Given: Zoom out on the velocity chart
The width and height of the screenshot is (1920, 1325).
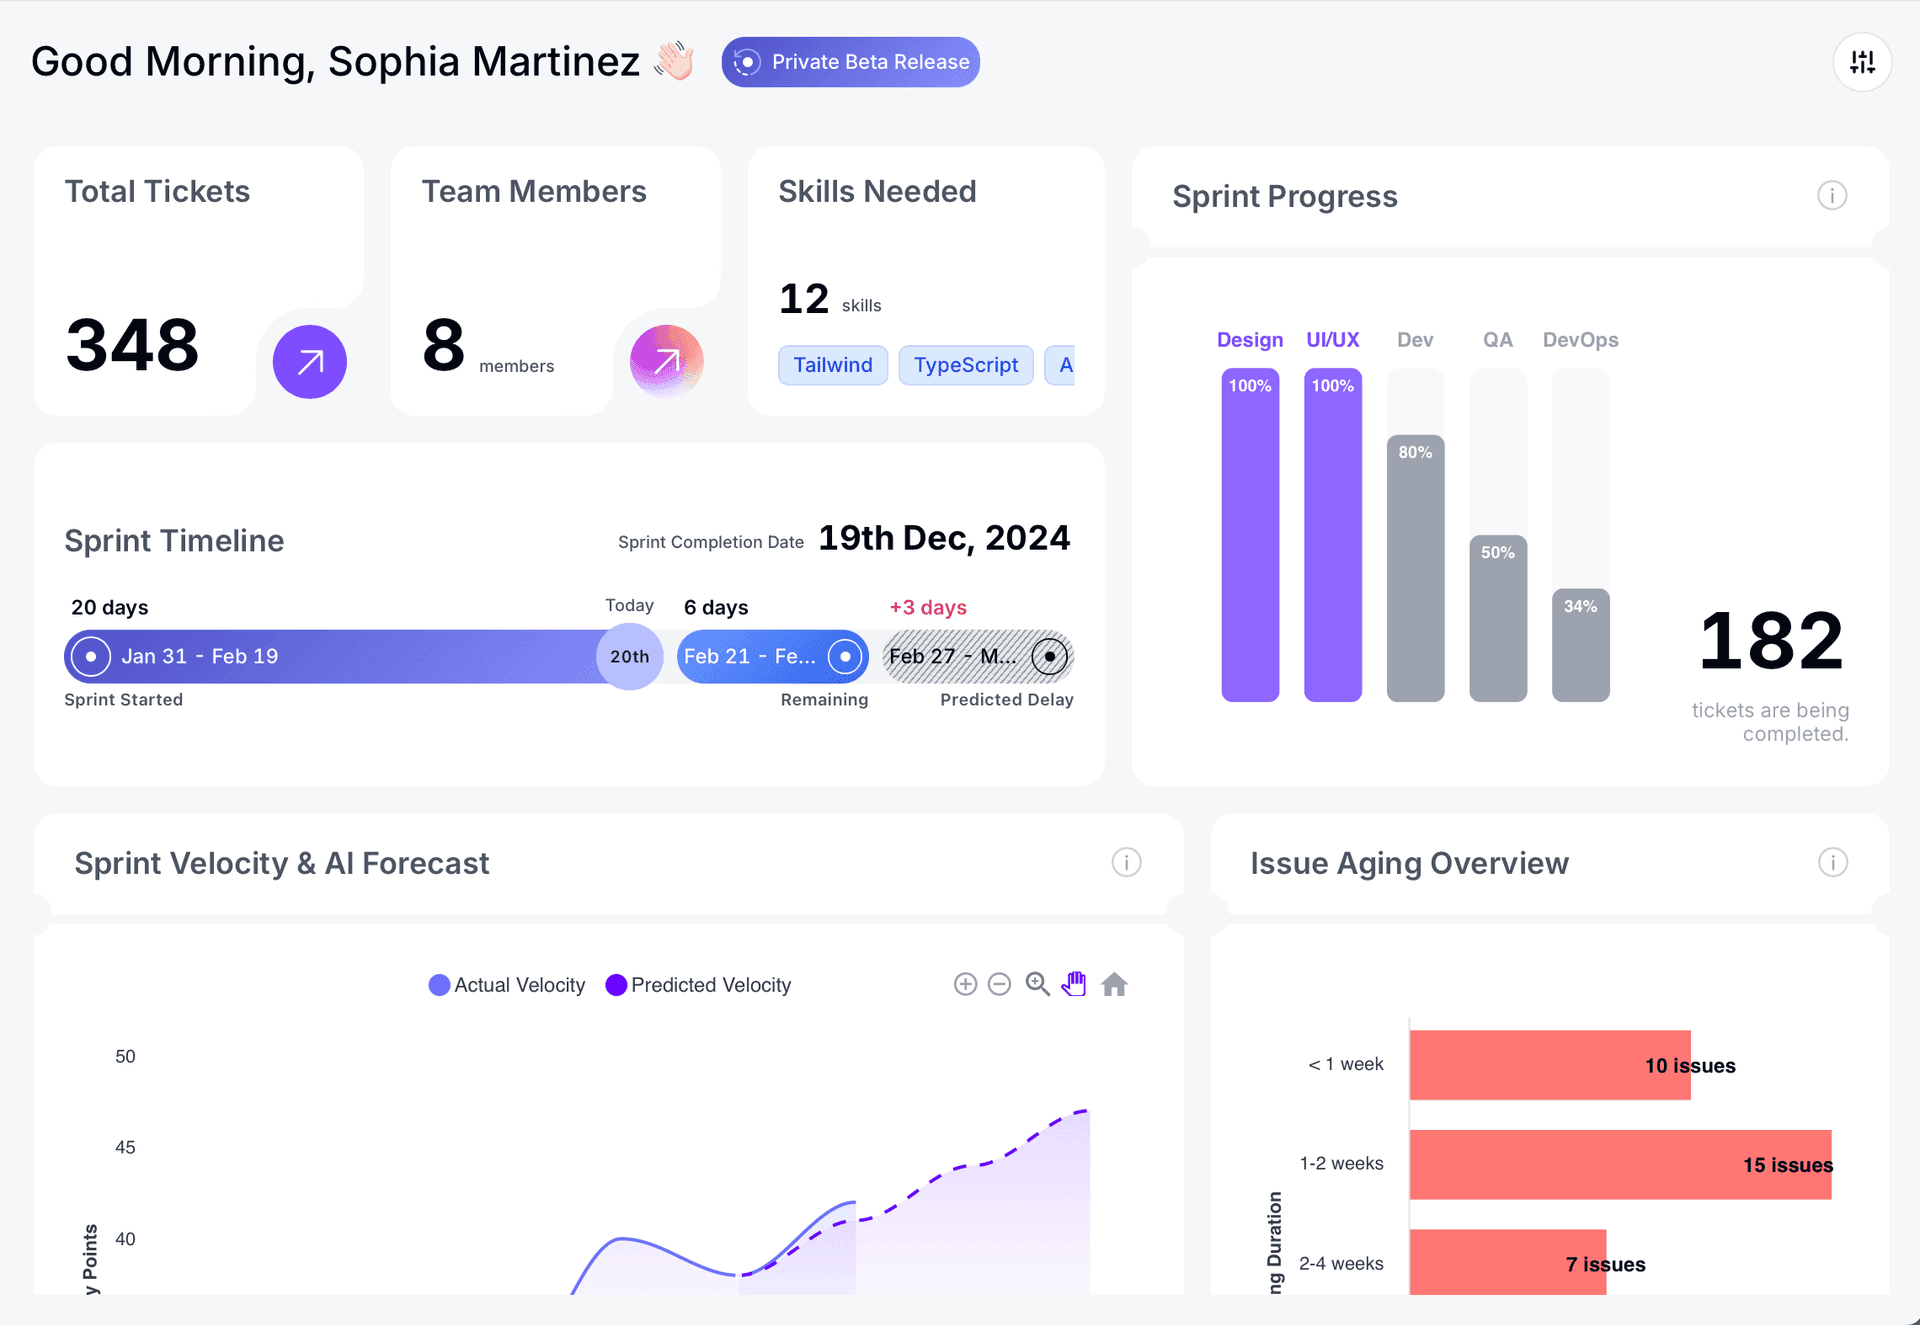Looking at the screenshot, I should tap(1000, 984).
